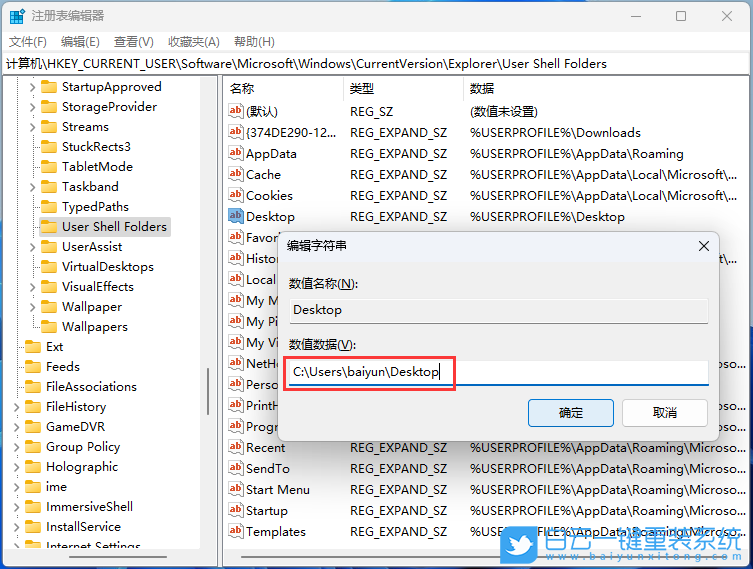Select the TabletMode folder icon
The image size is (753, 569).
click(x=49, y=167)
